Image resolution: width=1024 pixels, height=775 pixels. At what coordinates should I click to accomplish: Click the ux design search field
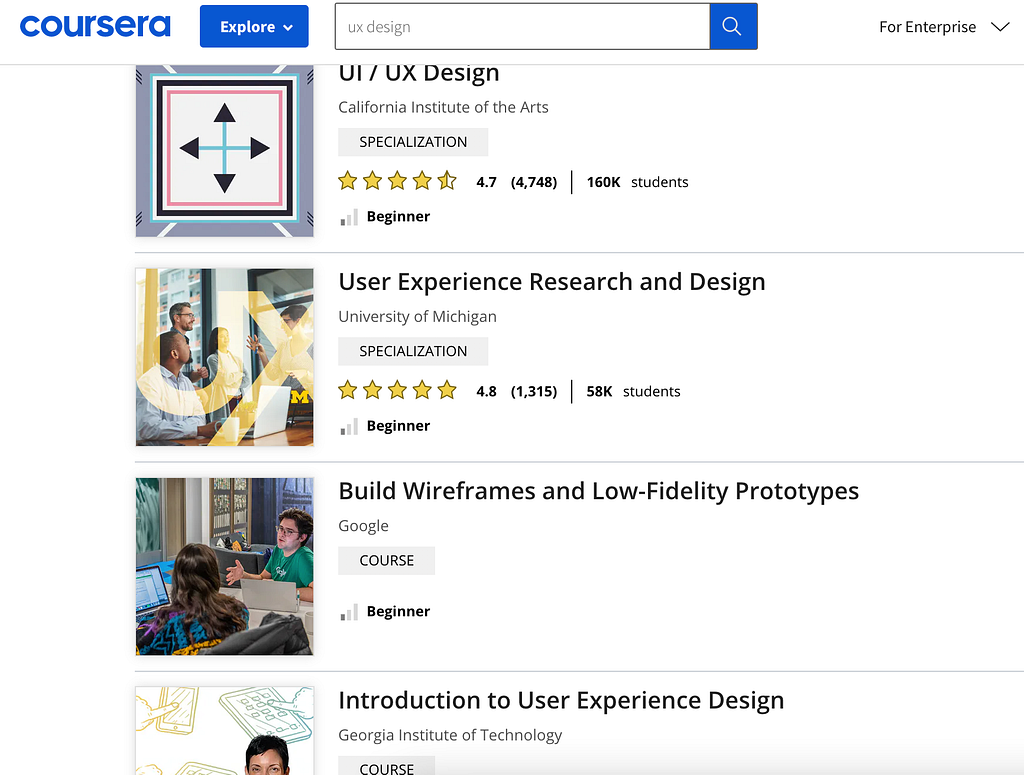click(x=522, y=26)
